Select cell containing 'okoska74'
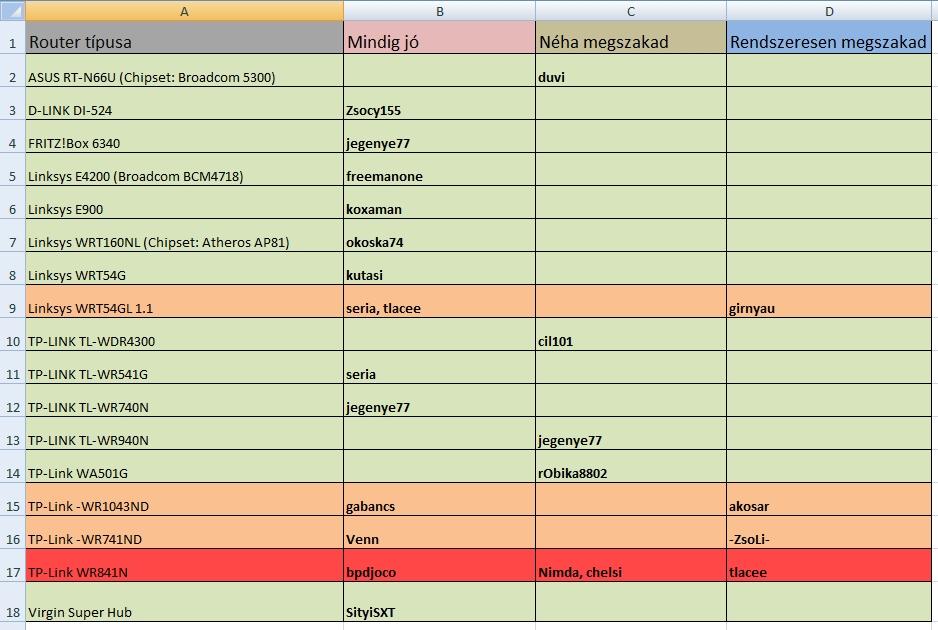 pyautogui.click(x=440, y=235)
